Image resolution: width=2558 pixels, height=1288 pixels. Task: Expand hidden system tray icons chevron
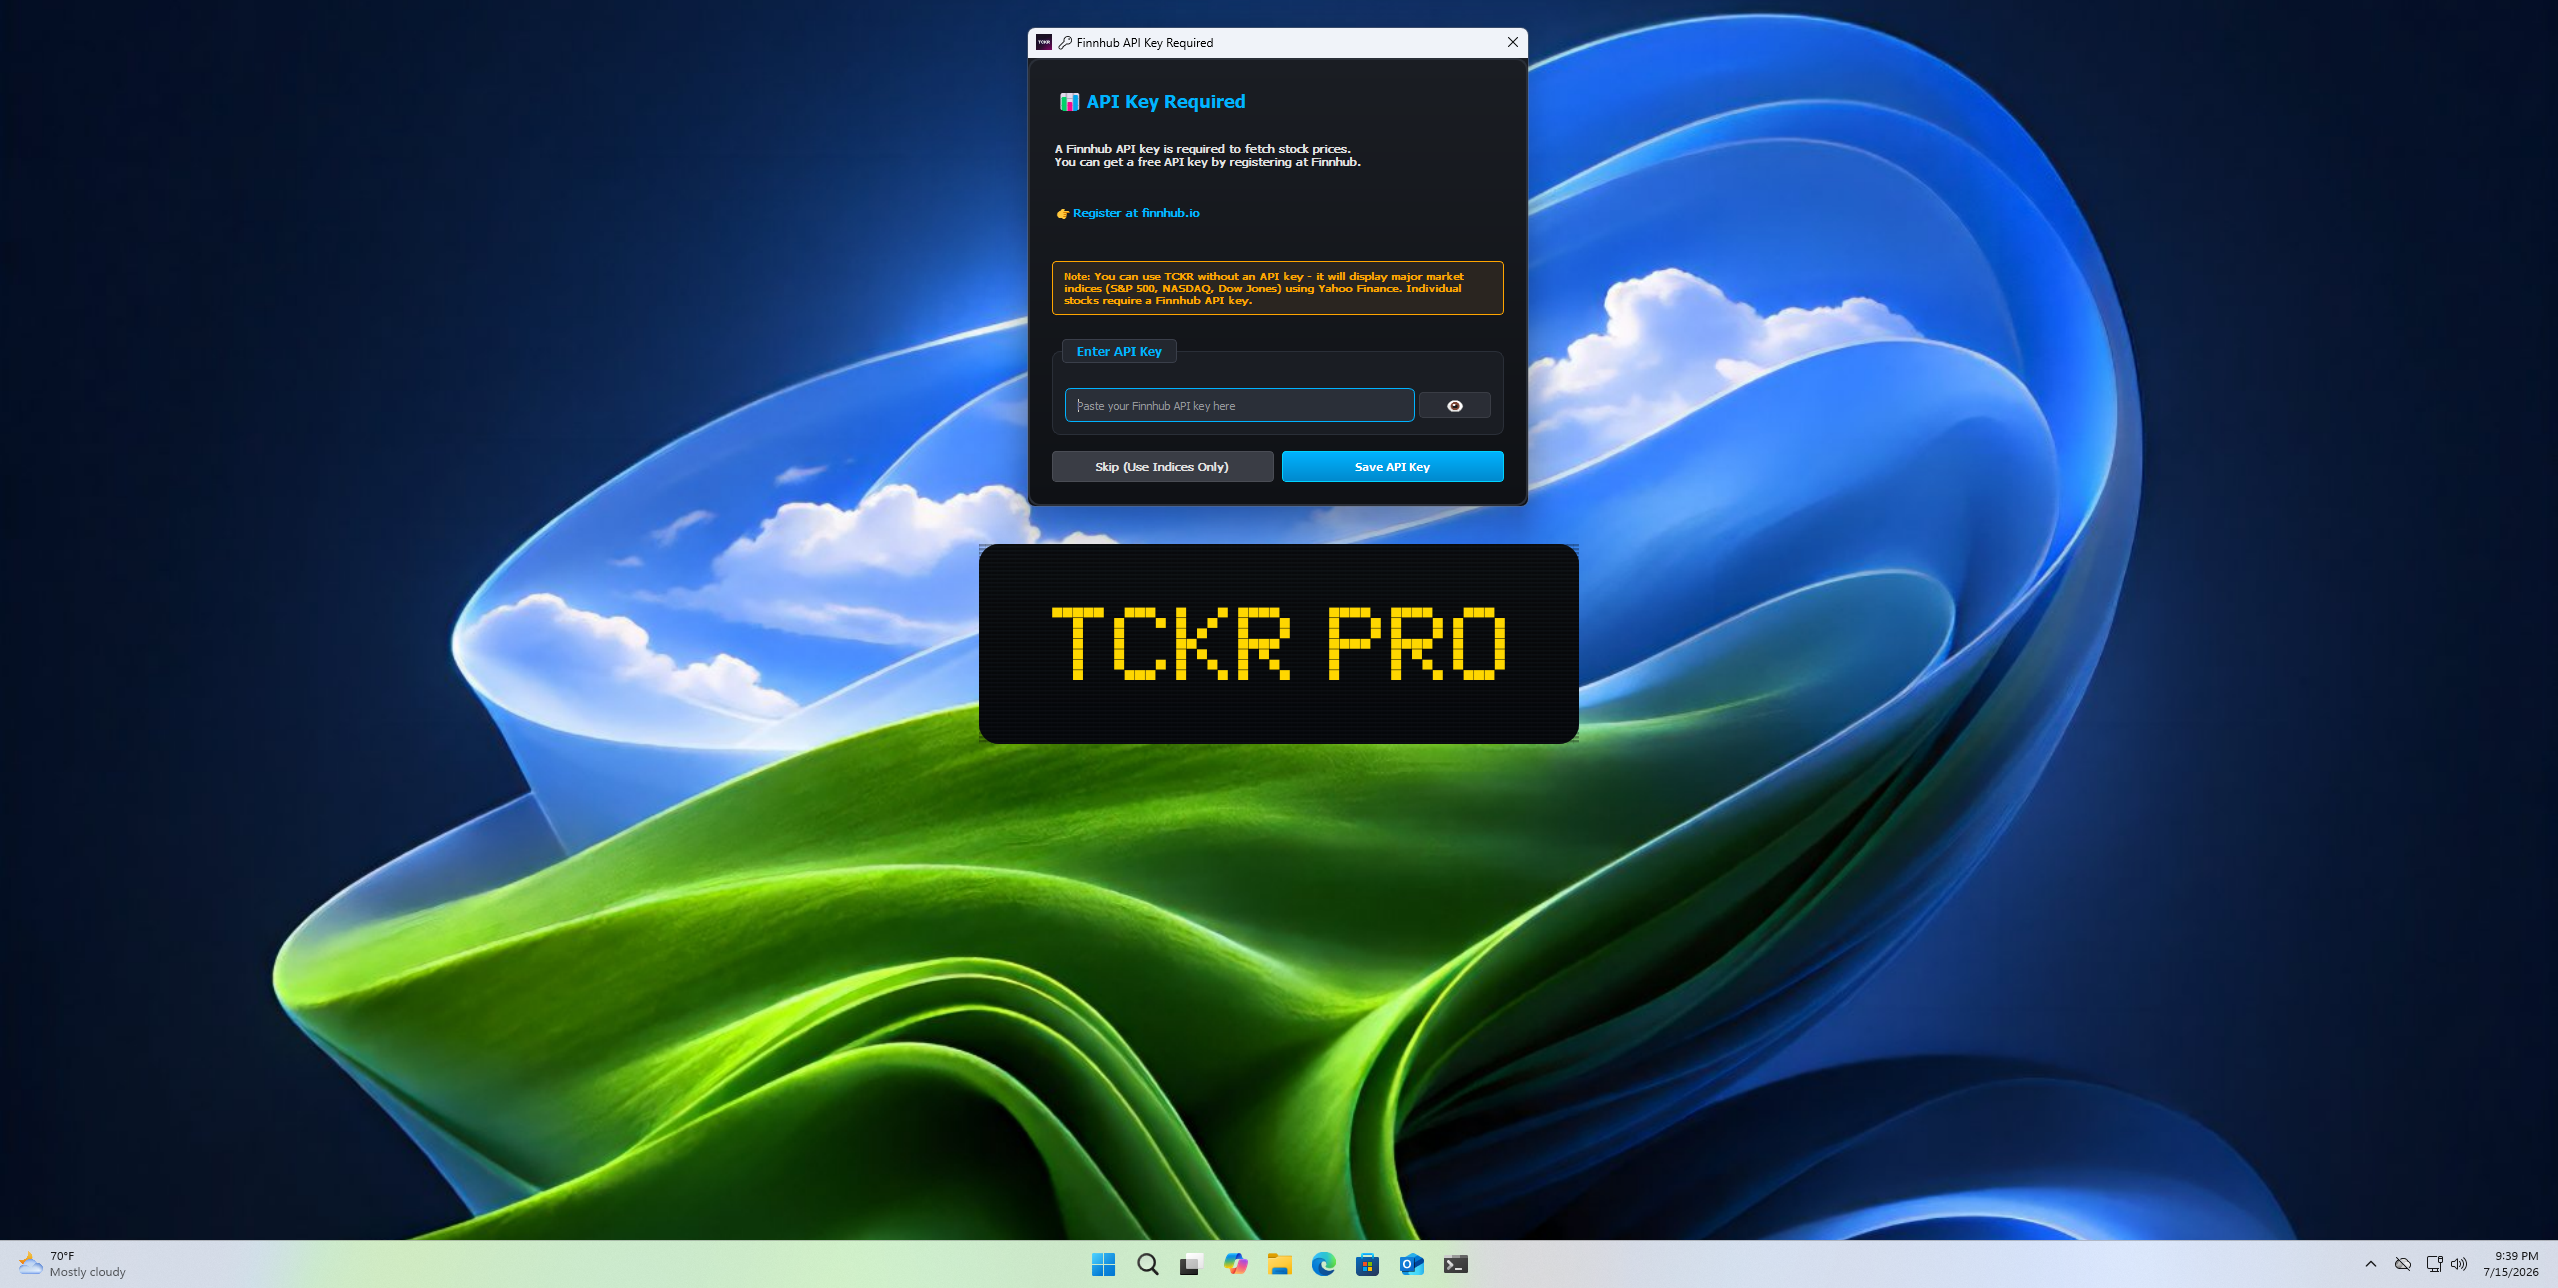click(2370, 1264)
